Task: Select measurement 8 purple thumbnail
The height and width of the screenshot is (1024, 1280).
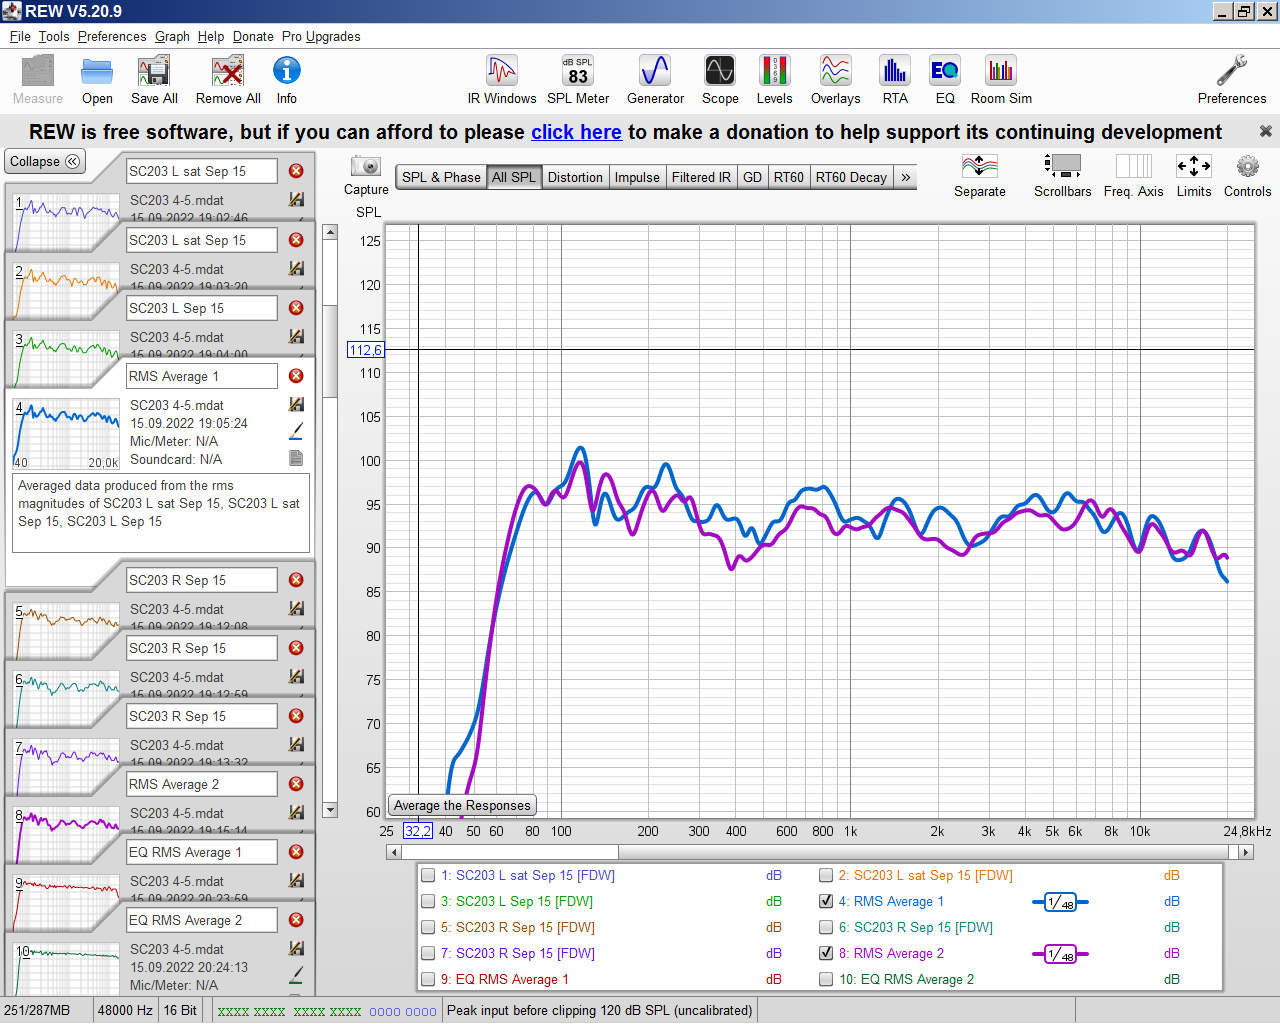Action: (66, 835)
